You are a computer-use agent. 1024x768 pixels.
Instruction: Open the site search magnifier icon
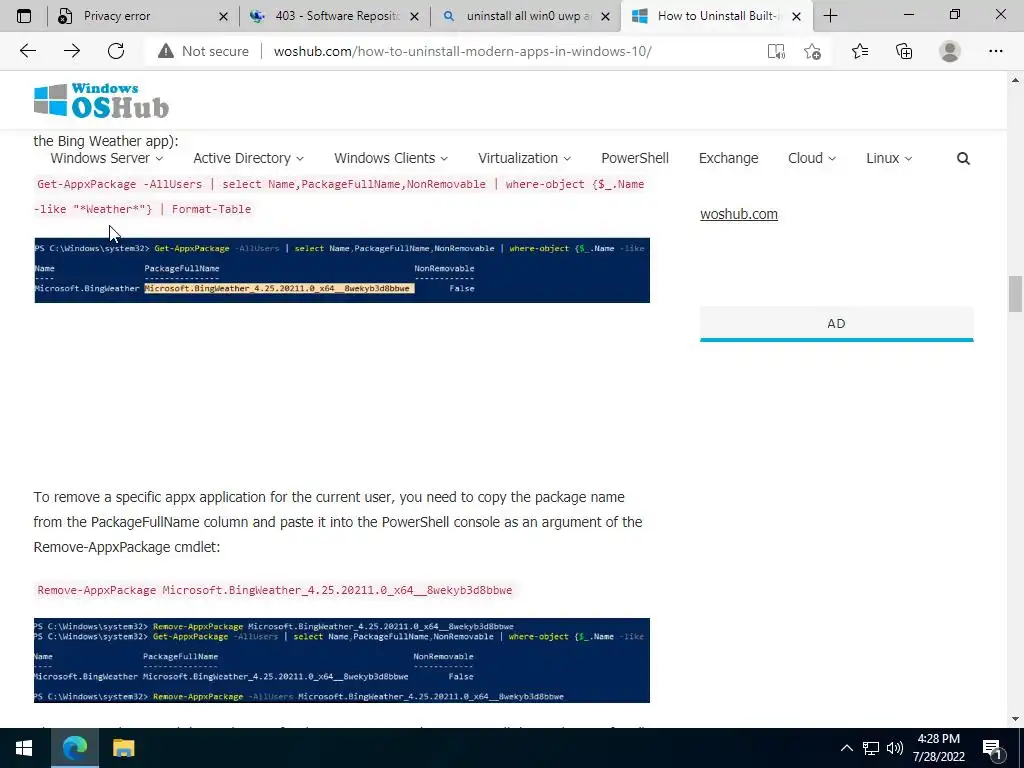pos(963,158)
